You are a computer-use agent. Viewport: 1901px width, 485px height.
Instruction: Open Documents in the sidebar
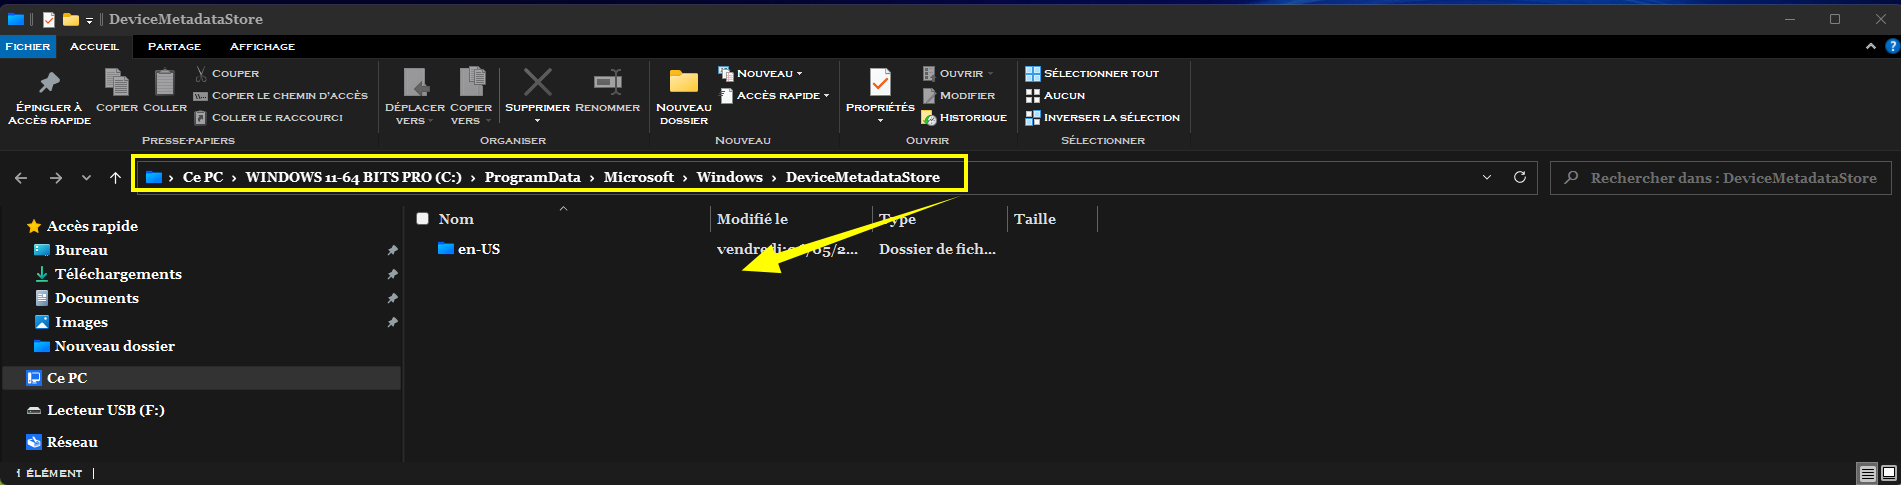96,298
